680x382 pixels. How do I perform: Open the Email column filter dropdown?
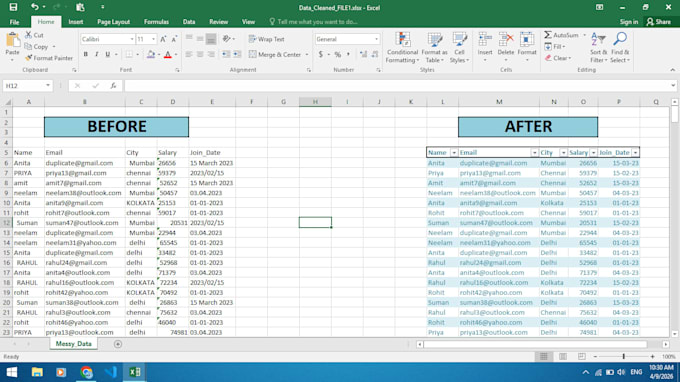[534, 153]
